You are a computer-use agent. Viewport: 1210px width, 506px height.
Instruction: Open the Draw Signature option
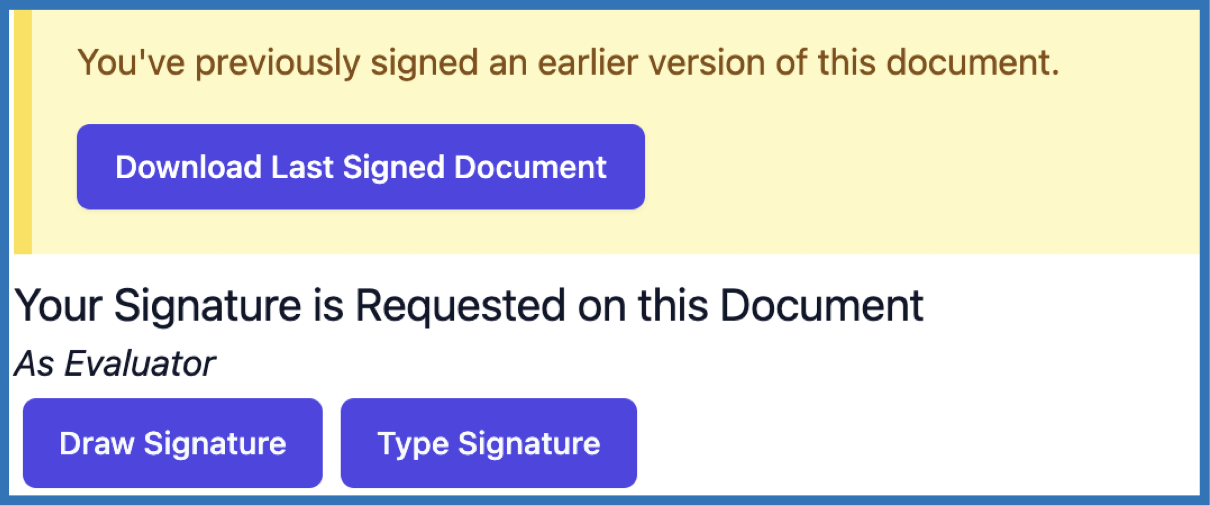pyautogui.click(x=173, y=443)
